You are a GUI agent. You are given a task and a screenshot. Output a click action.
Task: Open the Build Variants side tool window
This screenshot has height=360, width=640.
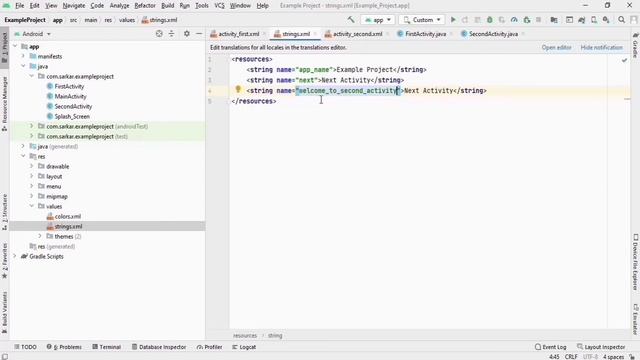(4, 312)
